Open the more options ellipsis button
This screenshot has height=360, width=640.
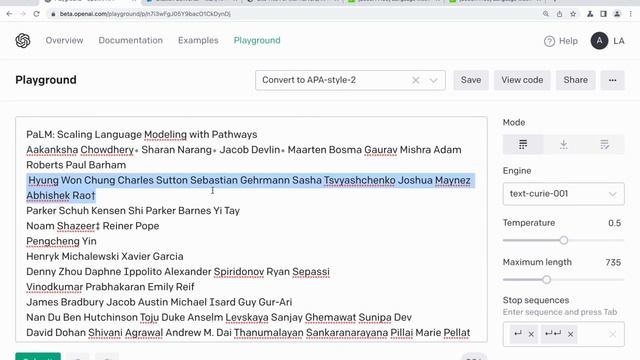pyautogui.click(x=612, y=80)
